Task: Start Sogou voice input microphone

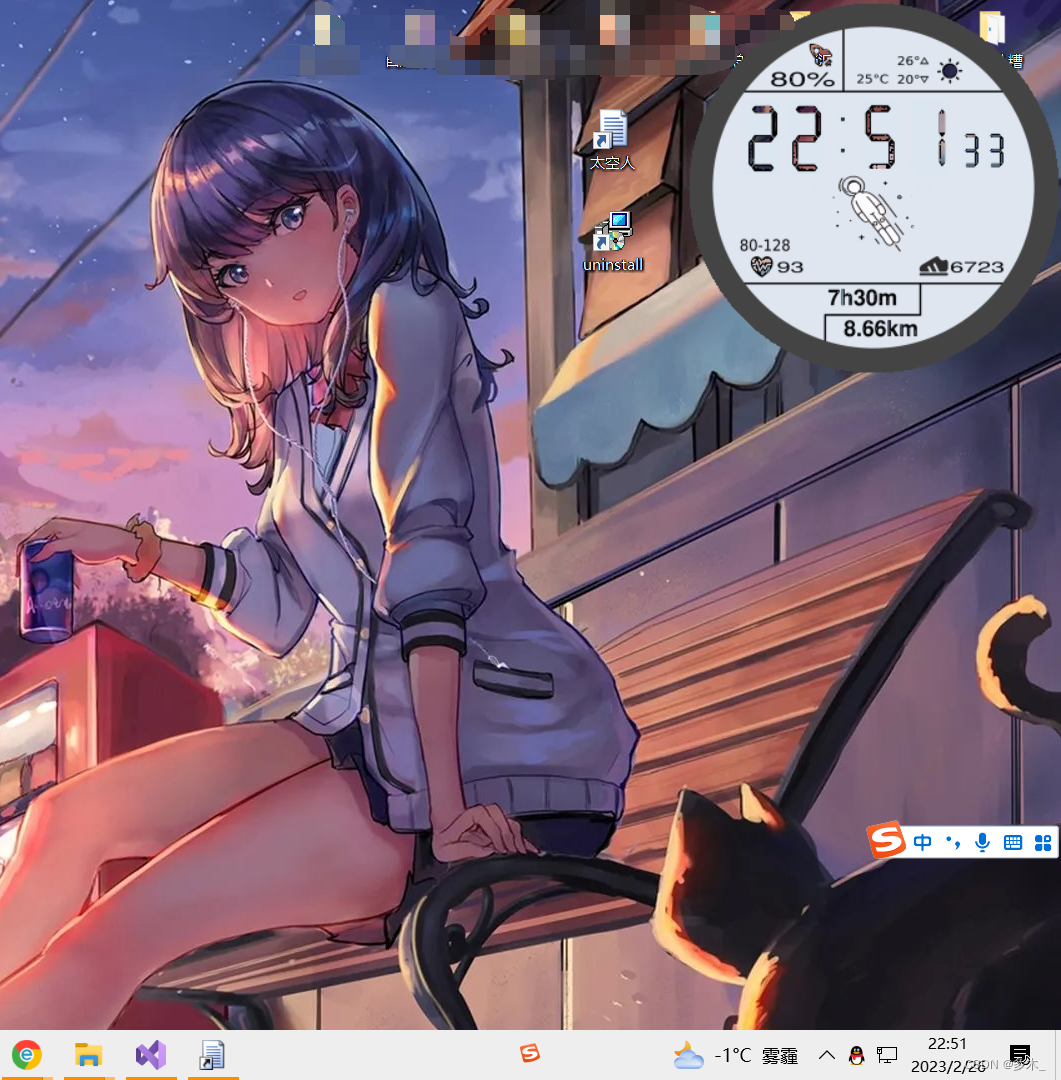Action: point(982,842)
